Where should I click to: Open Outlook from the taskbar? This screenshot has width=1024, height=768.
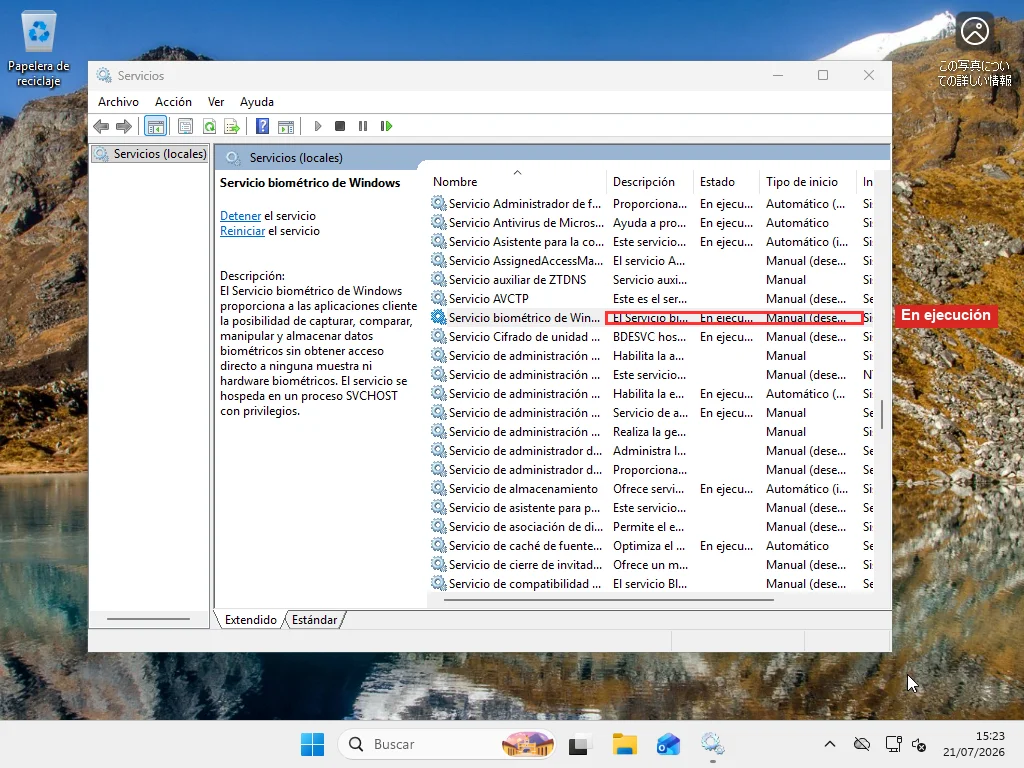(668, 744)
